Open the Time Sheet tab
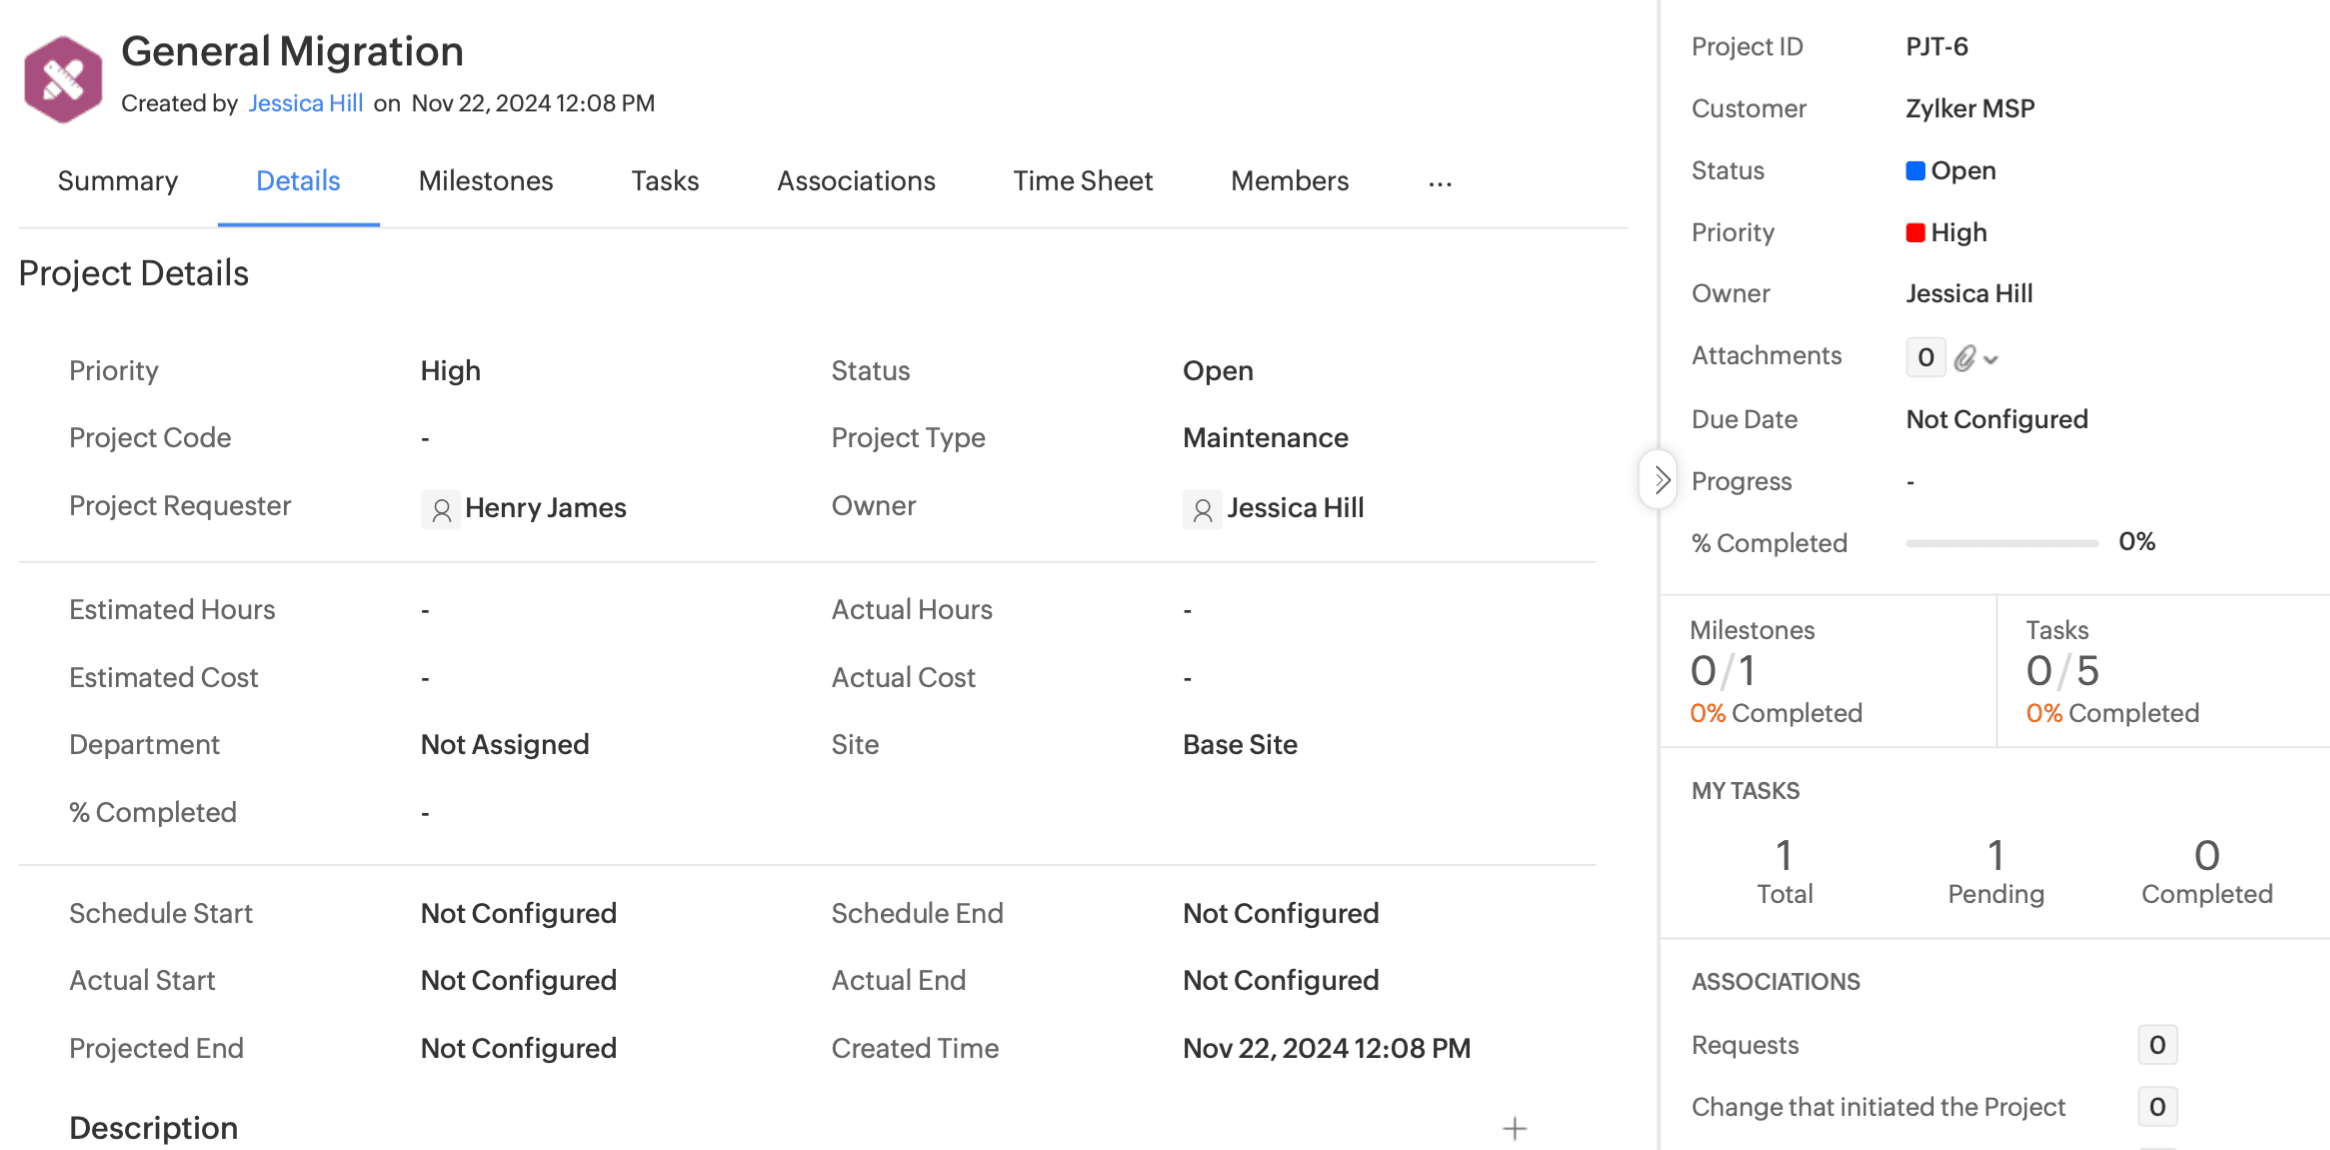2330x1150 pixels. tap(1082, 181)
